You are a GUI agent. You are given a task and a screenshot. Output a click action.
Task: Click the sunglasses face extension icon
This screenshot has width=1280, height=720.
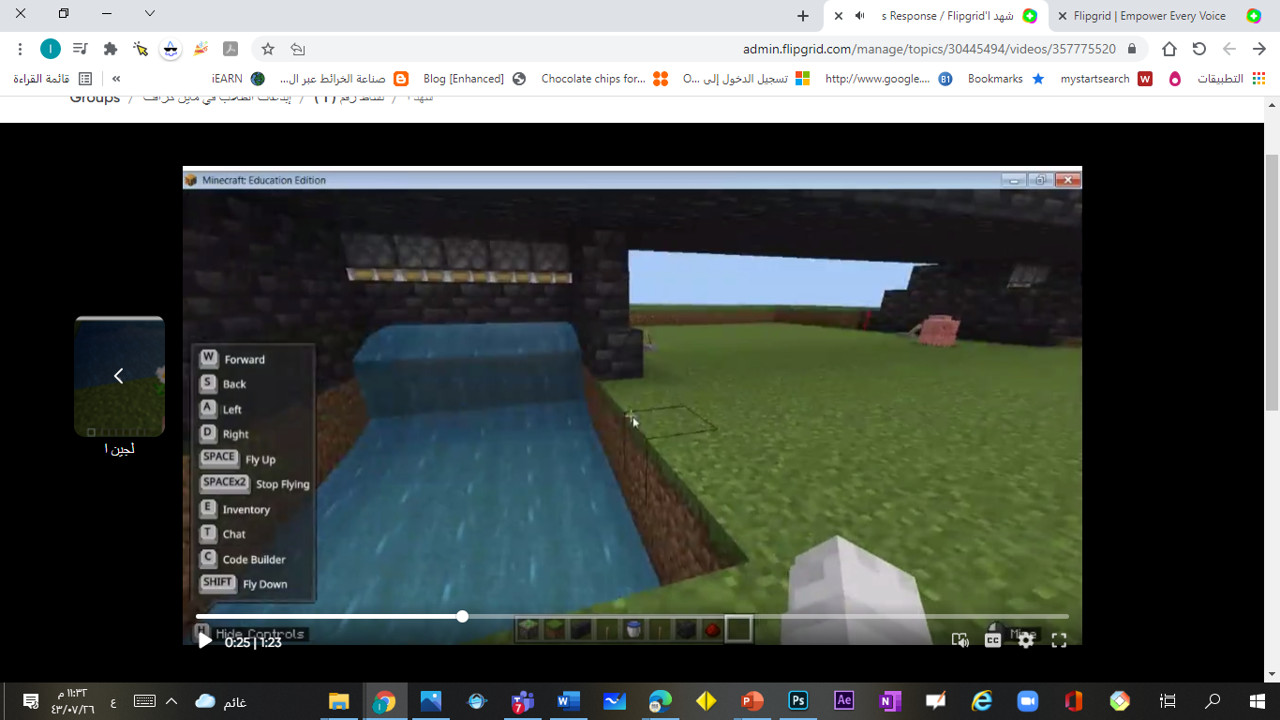171,48
